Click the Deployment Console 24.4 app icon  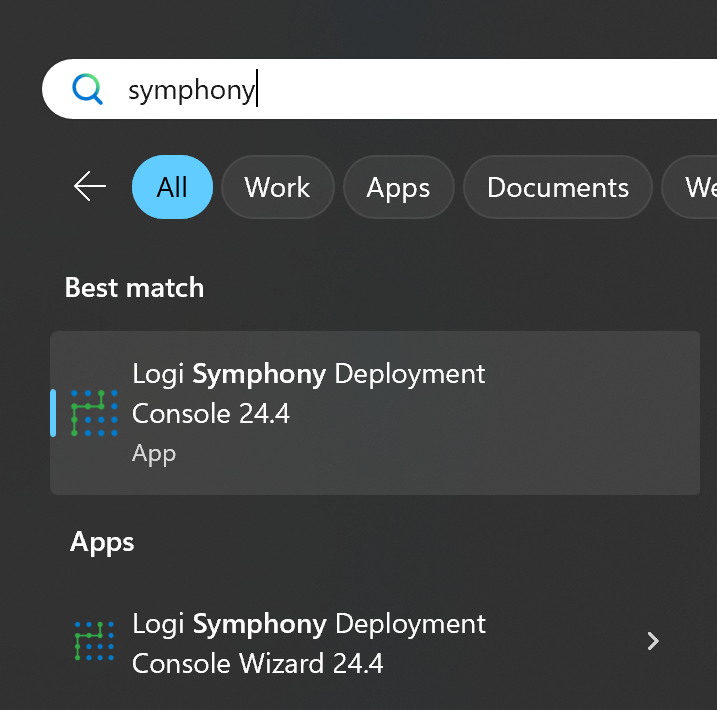coord(94,413)
